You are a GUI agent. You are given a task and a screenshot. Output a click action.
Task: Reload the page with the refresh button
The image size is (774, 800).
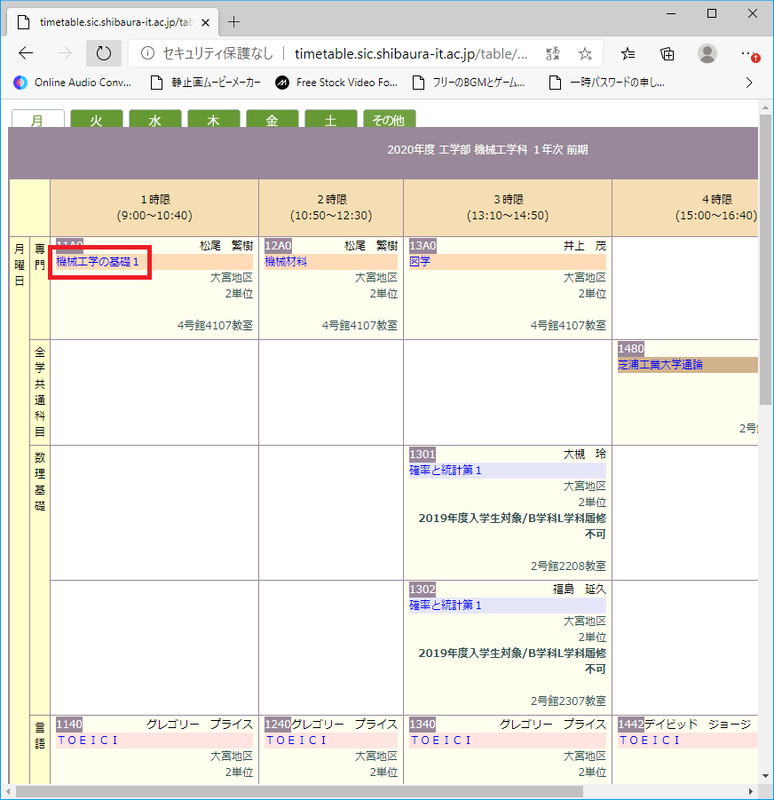103,53
